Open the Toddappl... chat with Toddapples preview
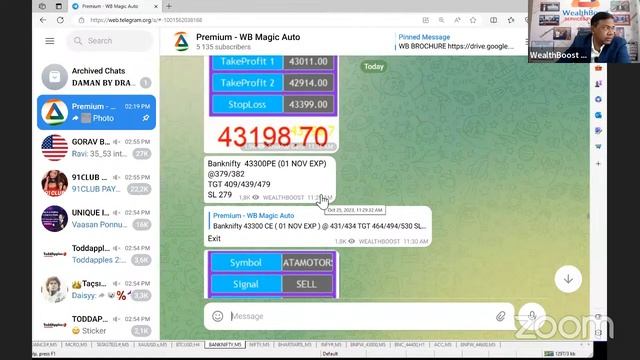Viewport: 640px width, 360px height. point(96,254)
